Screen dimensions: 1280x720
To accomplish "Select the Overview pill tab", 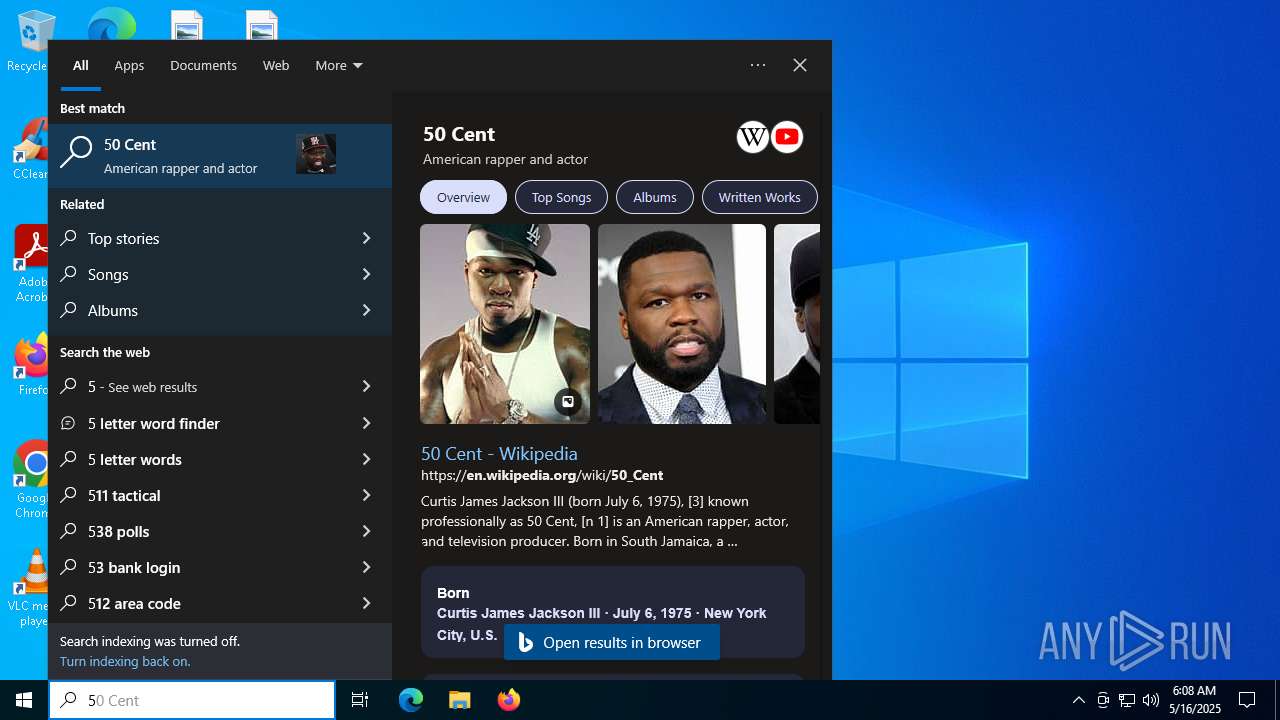I will pos(463,197).
